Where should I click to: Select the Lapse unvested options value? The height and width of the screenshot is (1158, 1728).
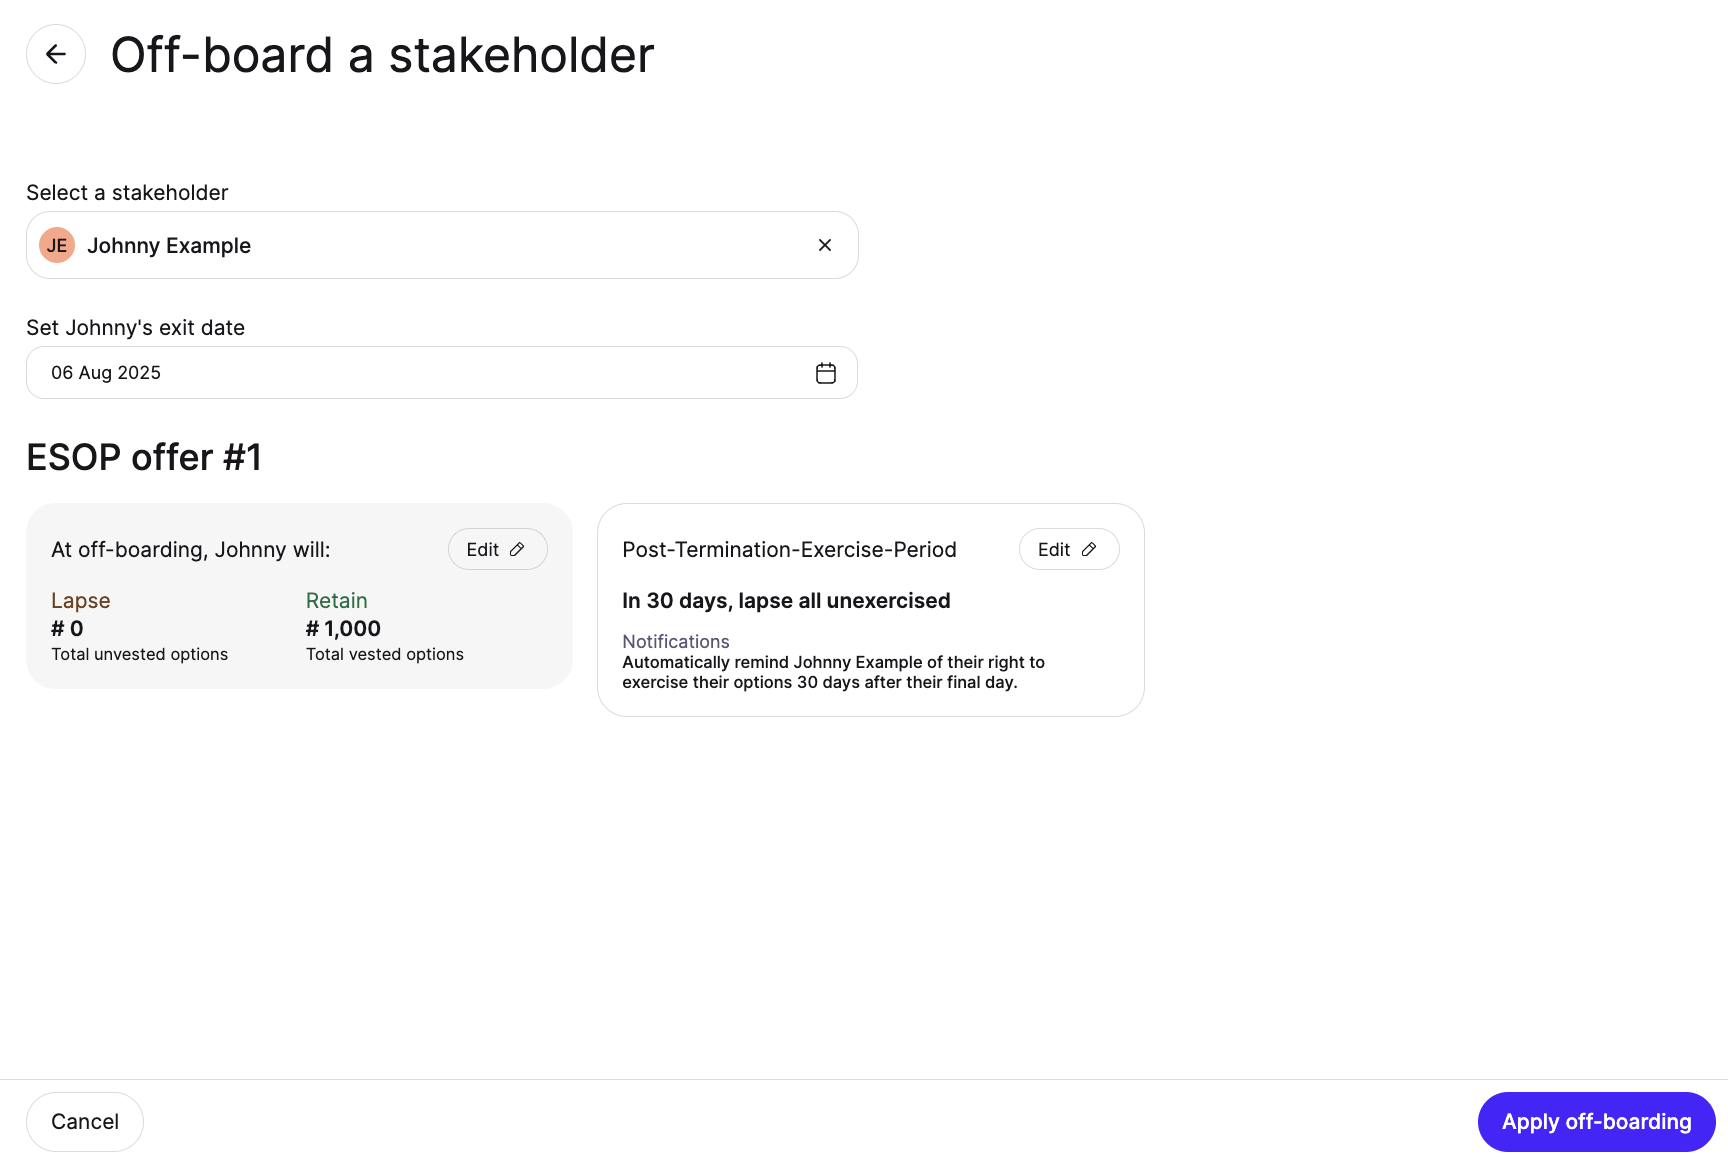67,628
